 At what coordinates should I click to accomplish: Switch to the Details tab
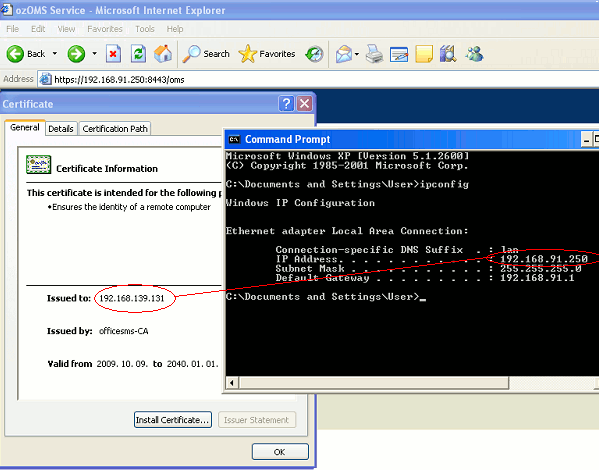(61, 129)
